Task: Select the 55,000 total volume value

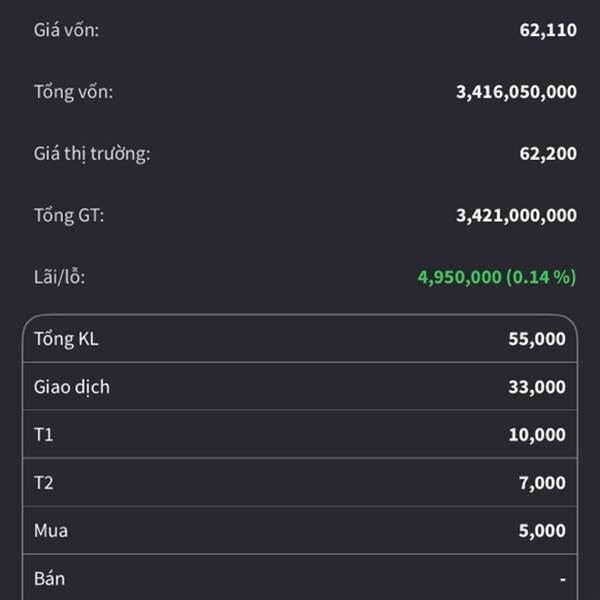Action: click(x=537, y=339)
